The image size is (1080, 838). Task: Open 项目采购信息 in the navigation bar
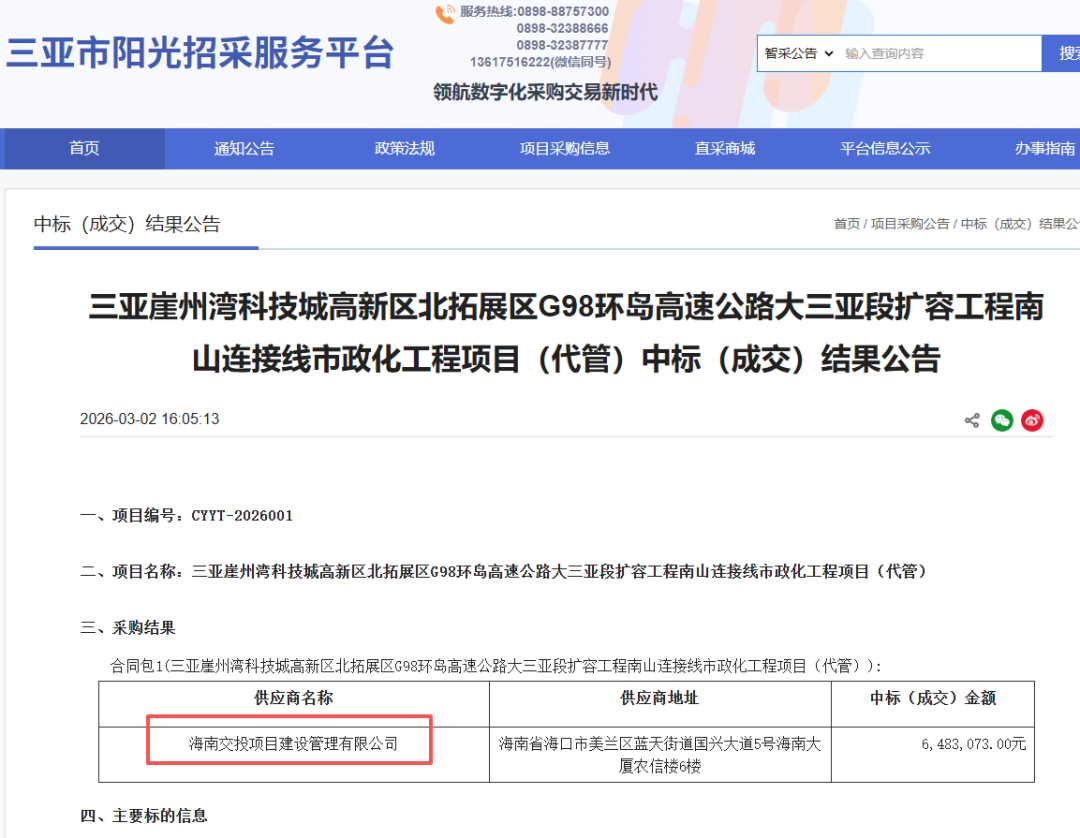(x=564, y=148)
